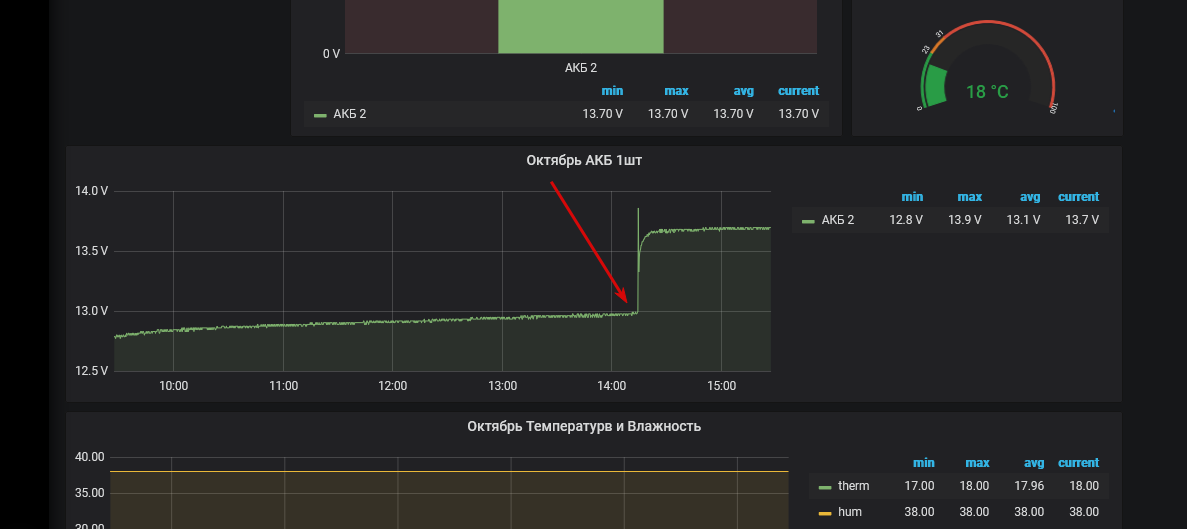Toggle hum series in temperature legend
1187x529 pixels.
pos(850,512)
